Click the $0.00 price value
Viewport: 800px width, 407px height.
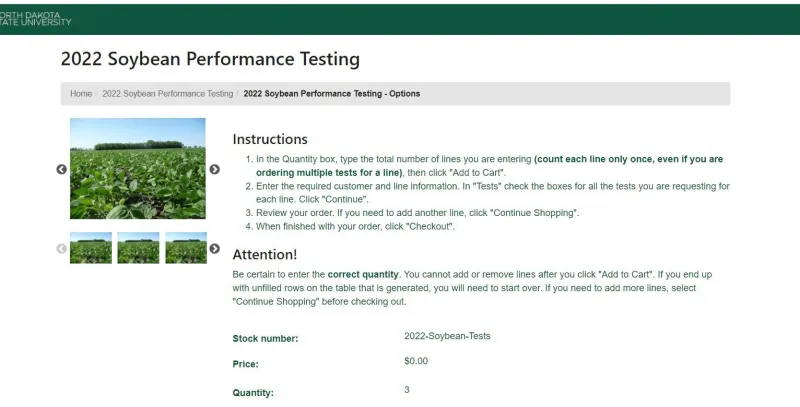coord(416,361)
